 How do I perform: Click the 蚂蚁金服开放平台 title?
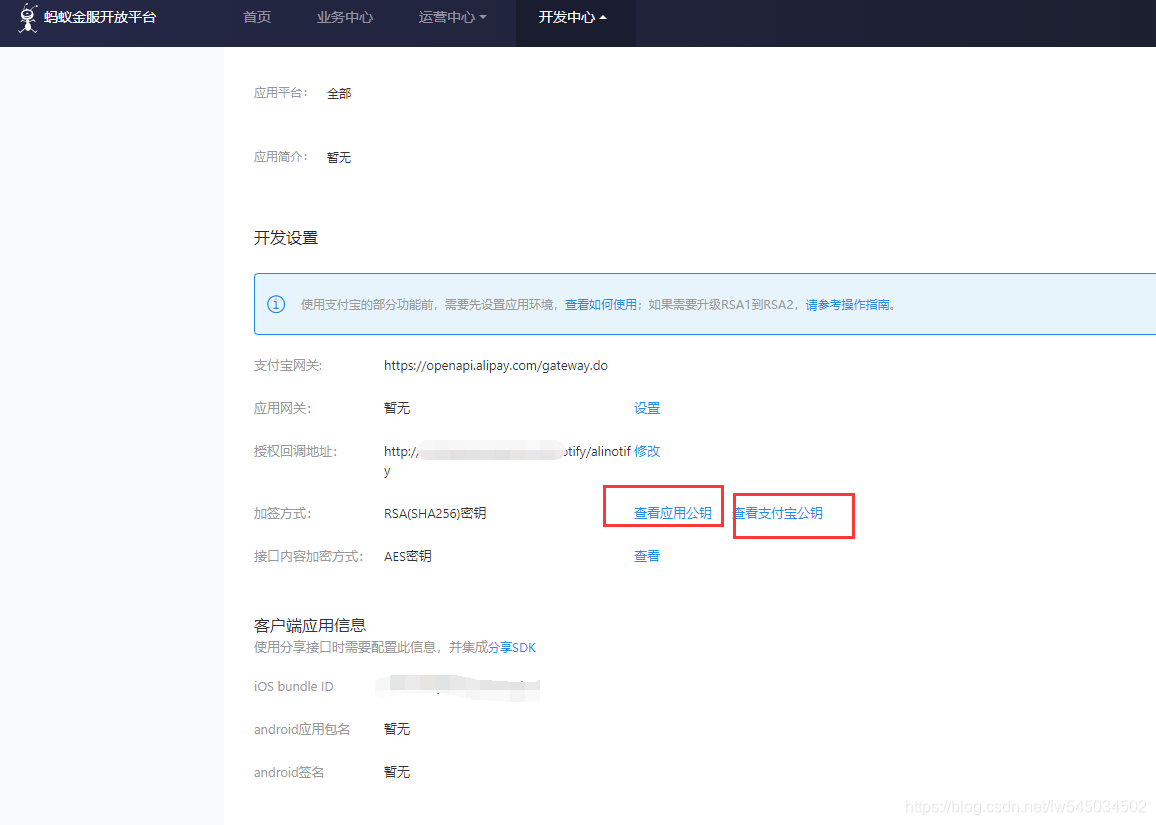click(x=100, y=17)
